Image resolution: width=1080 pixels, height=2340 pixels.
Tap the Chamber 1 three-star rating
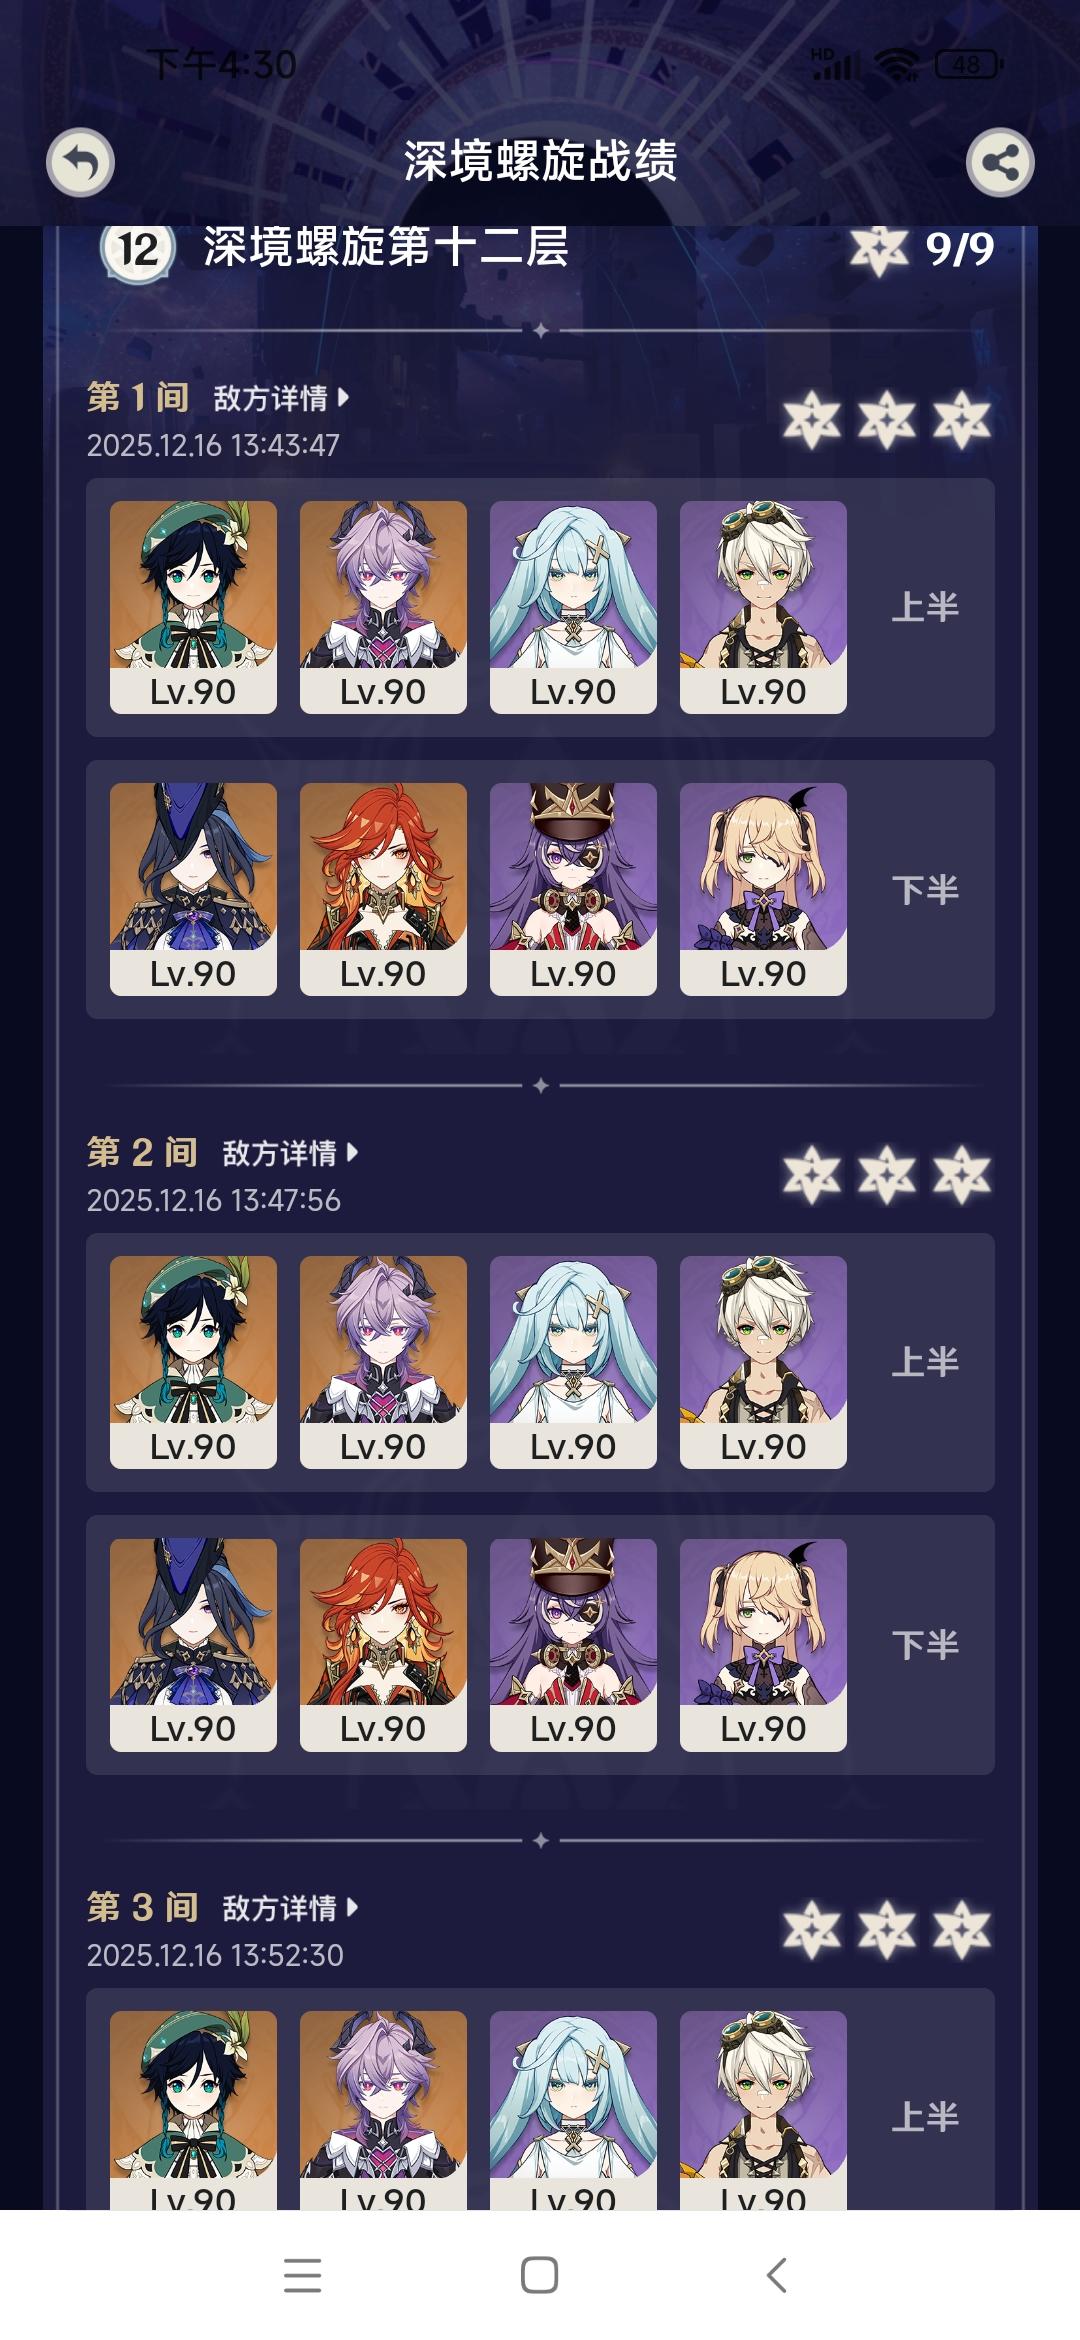887,419
